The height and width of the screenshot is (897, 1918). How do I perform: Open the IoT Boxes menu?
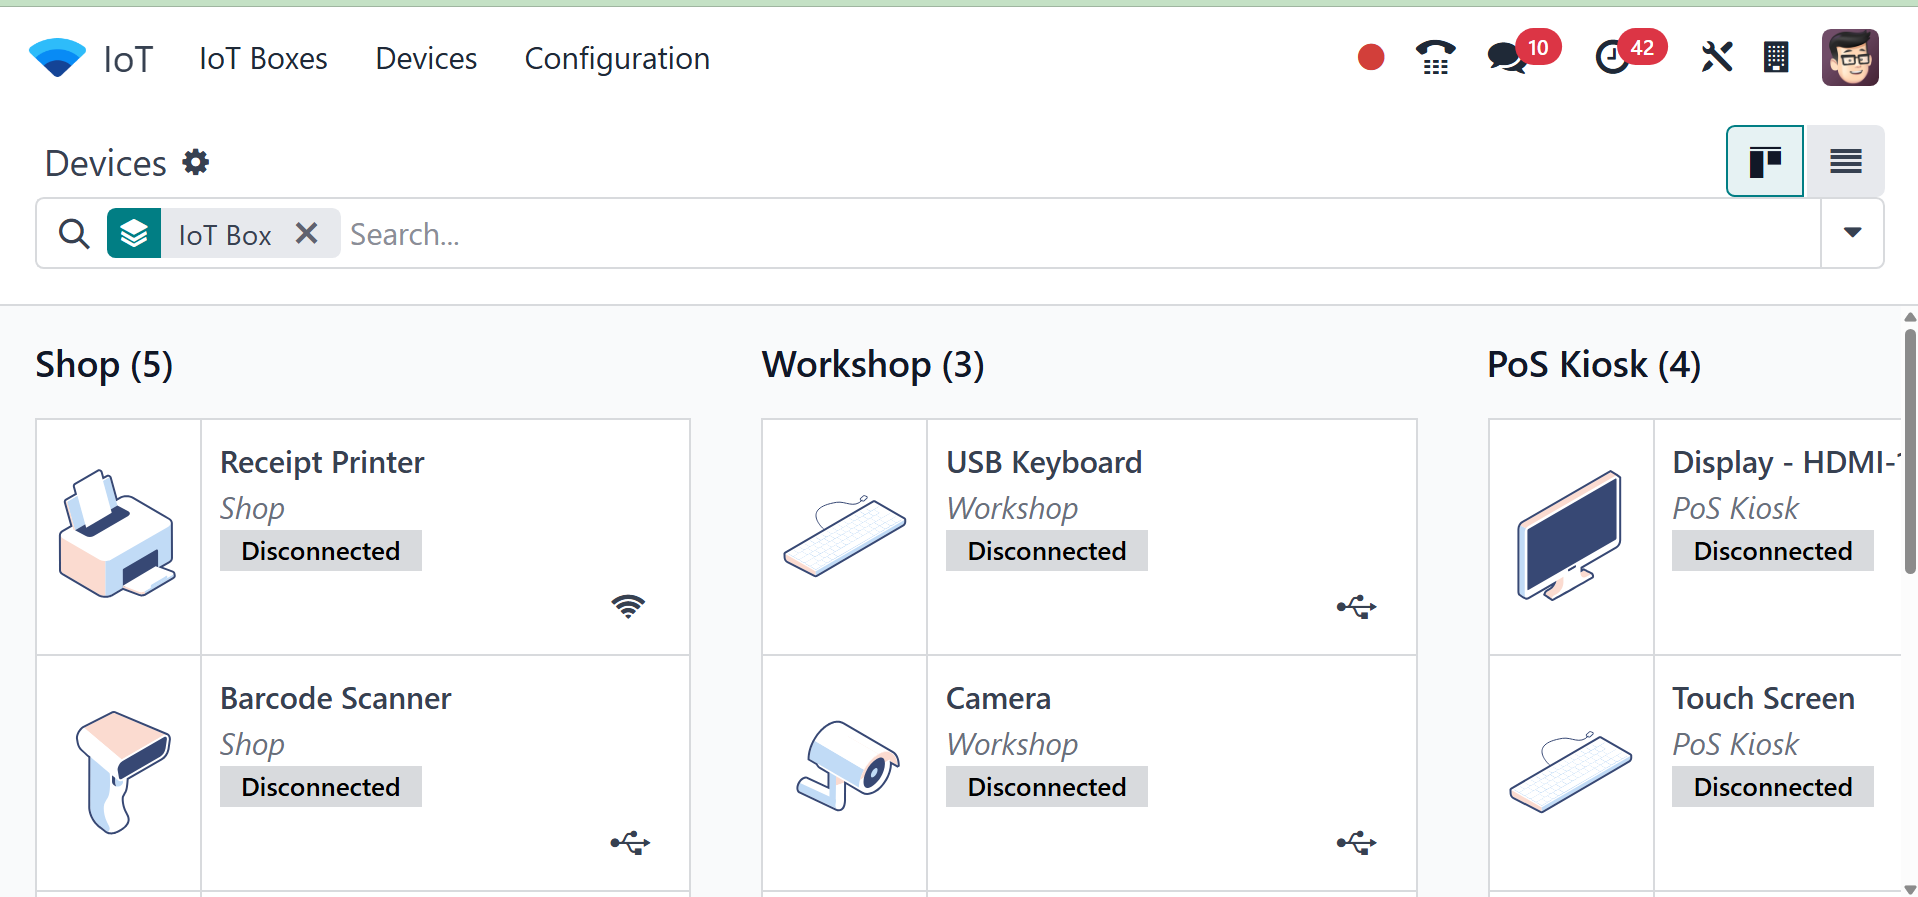(x=263, y=59)
